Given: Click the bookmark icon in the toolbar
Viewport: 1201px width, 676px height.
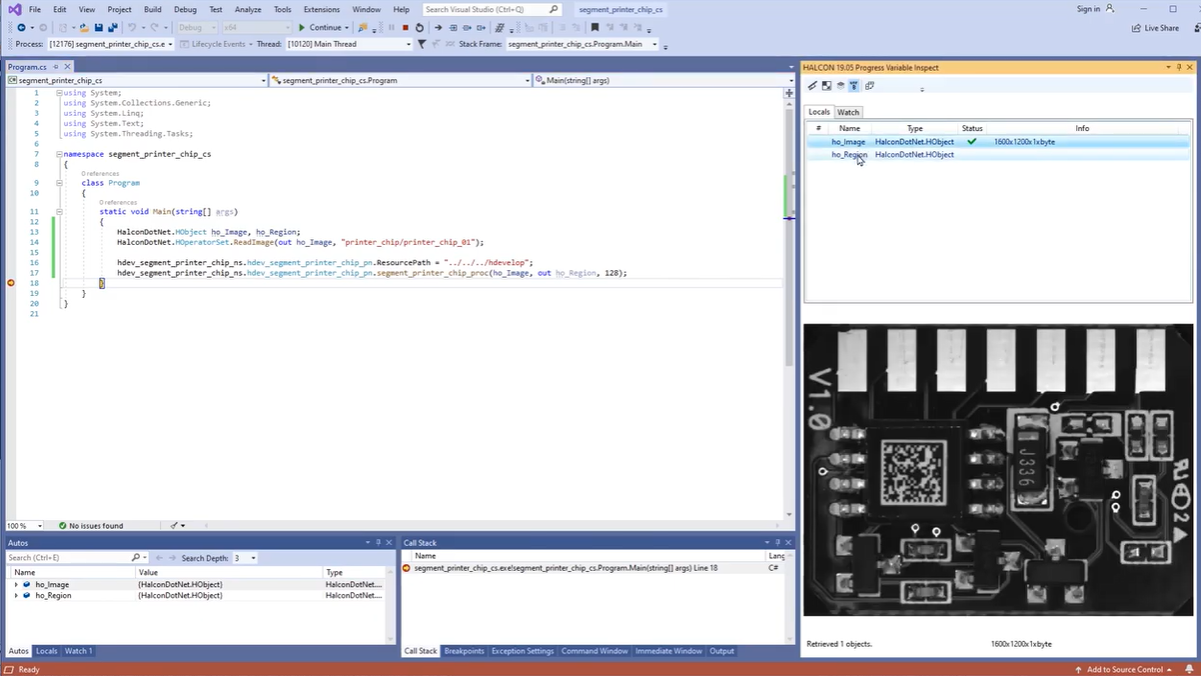Looking at the screenshot, I should click(x=595, y=28).
